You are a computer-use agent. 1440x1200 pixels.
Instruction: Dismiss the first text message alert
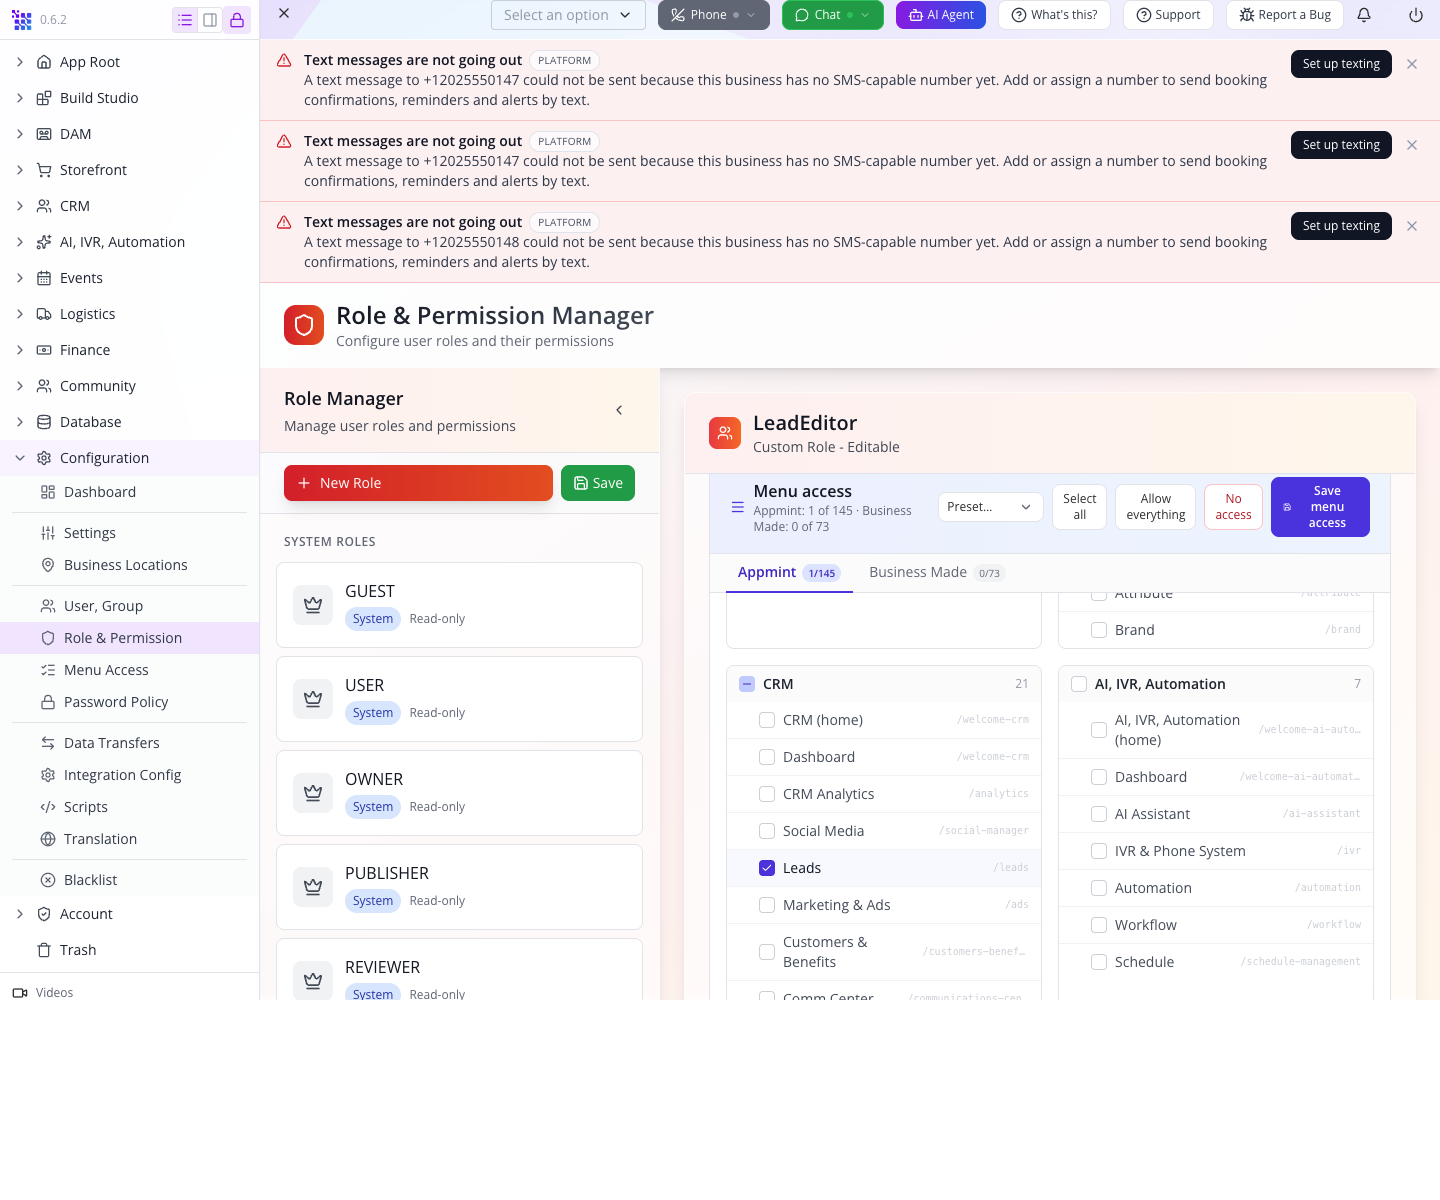[x=1412, y=64]
